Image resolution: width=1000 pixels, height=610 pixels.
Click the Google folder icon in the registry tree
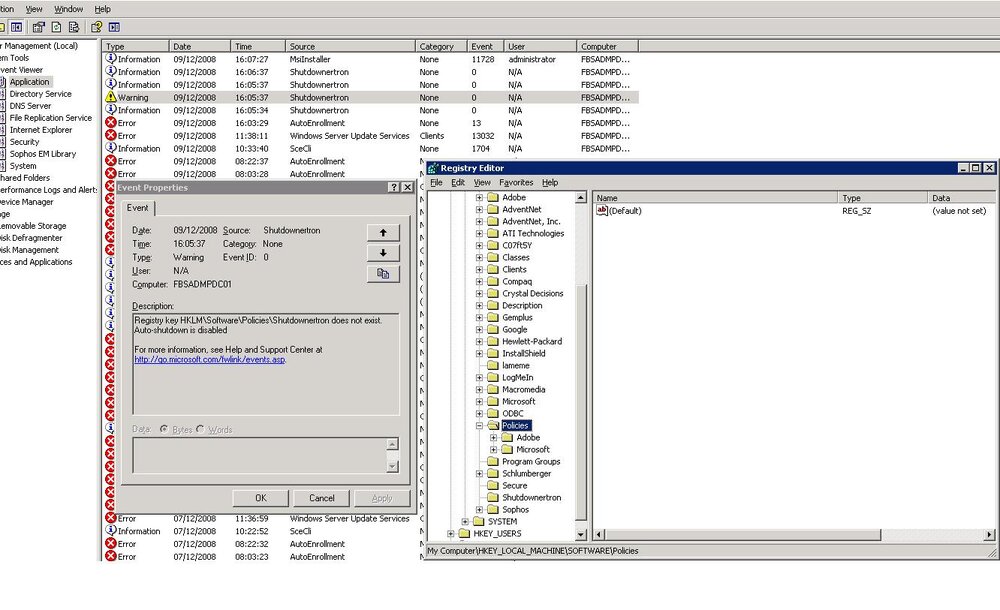pyautogui.click(x=493, y=329)
